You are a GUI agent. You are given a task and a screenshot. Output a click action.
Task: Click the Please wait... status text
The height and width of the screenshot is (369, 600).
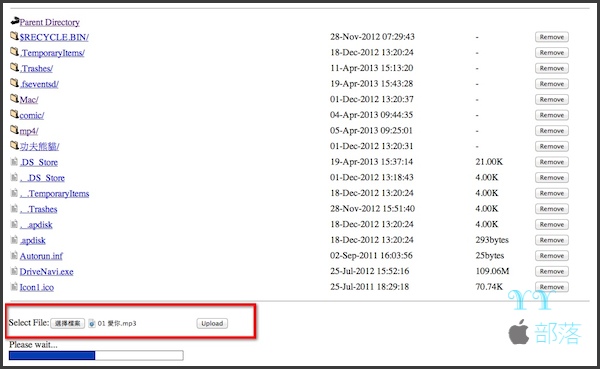pyautogui.click(x=33, y=345)
